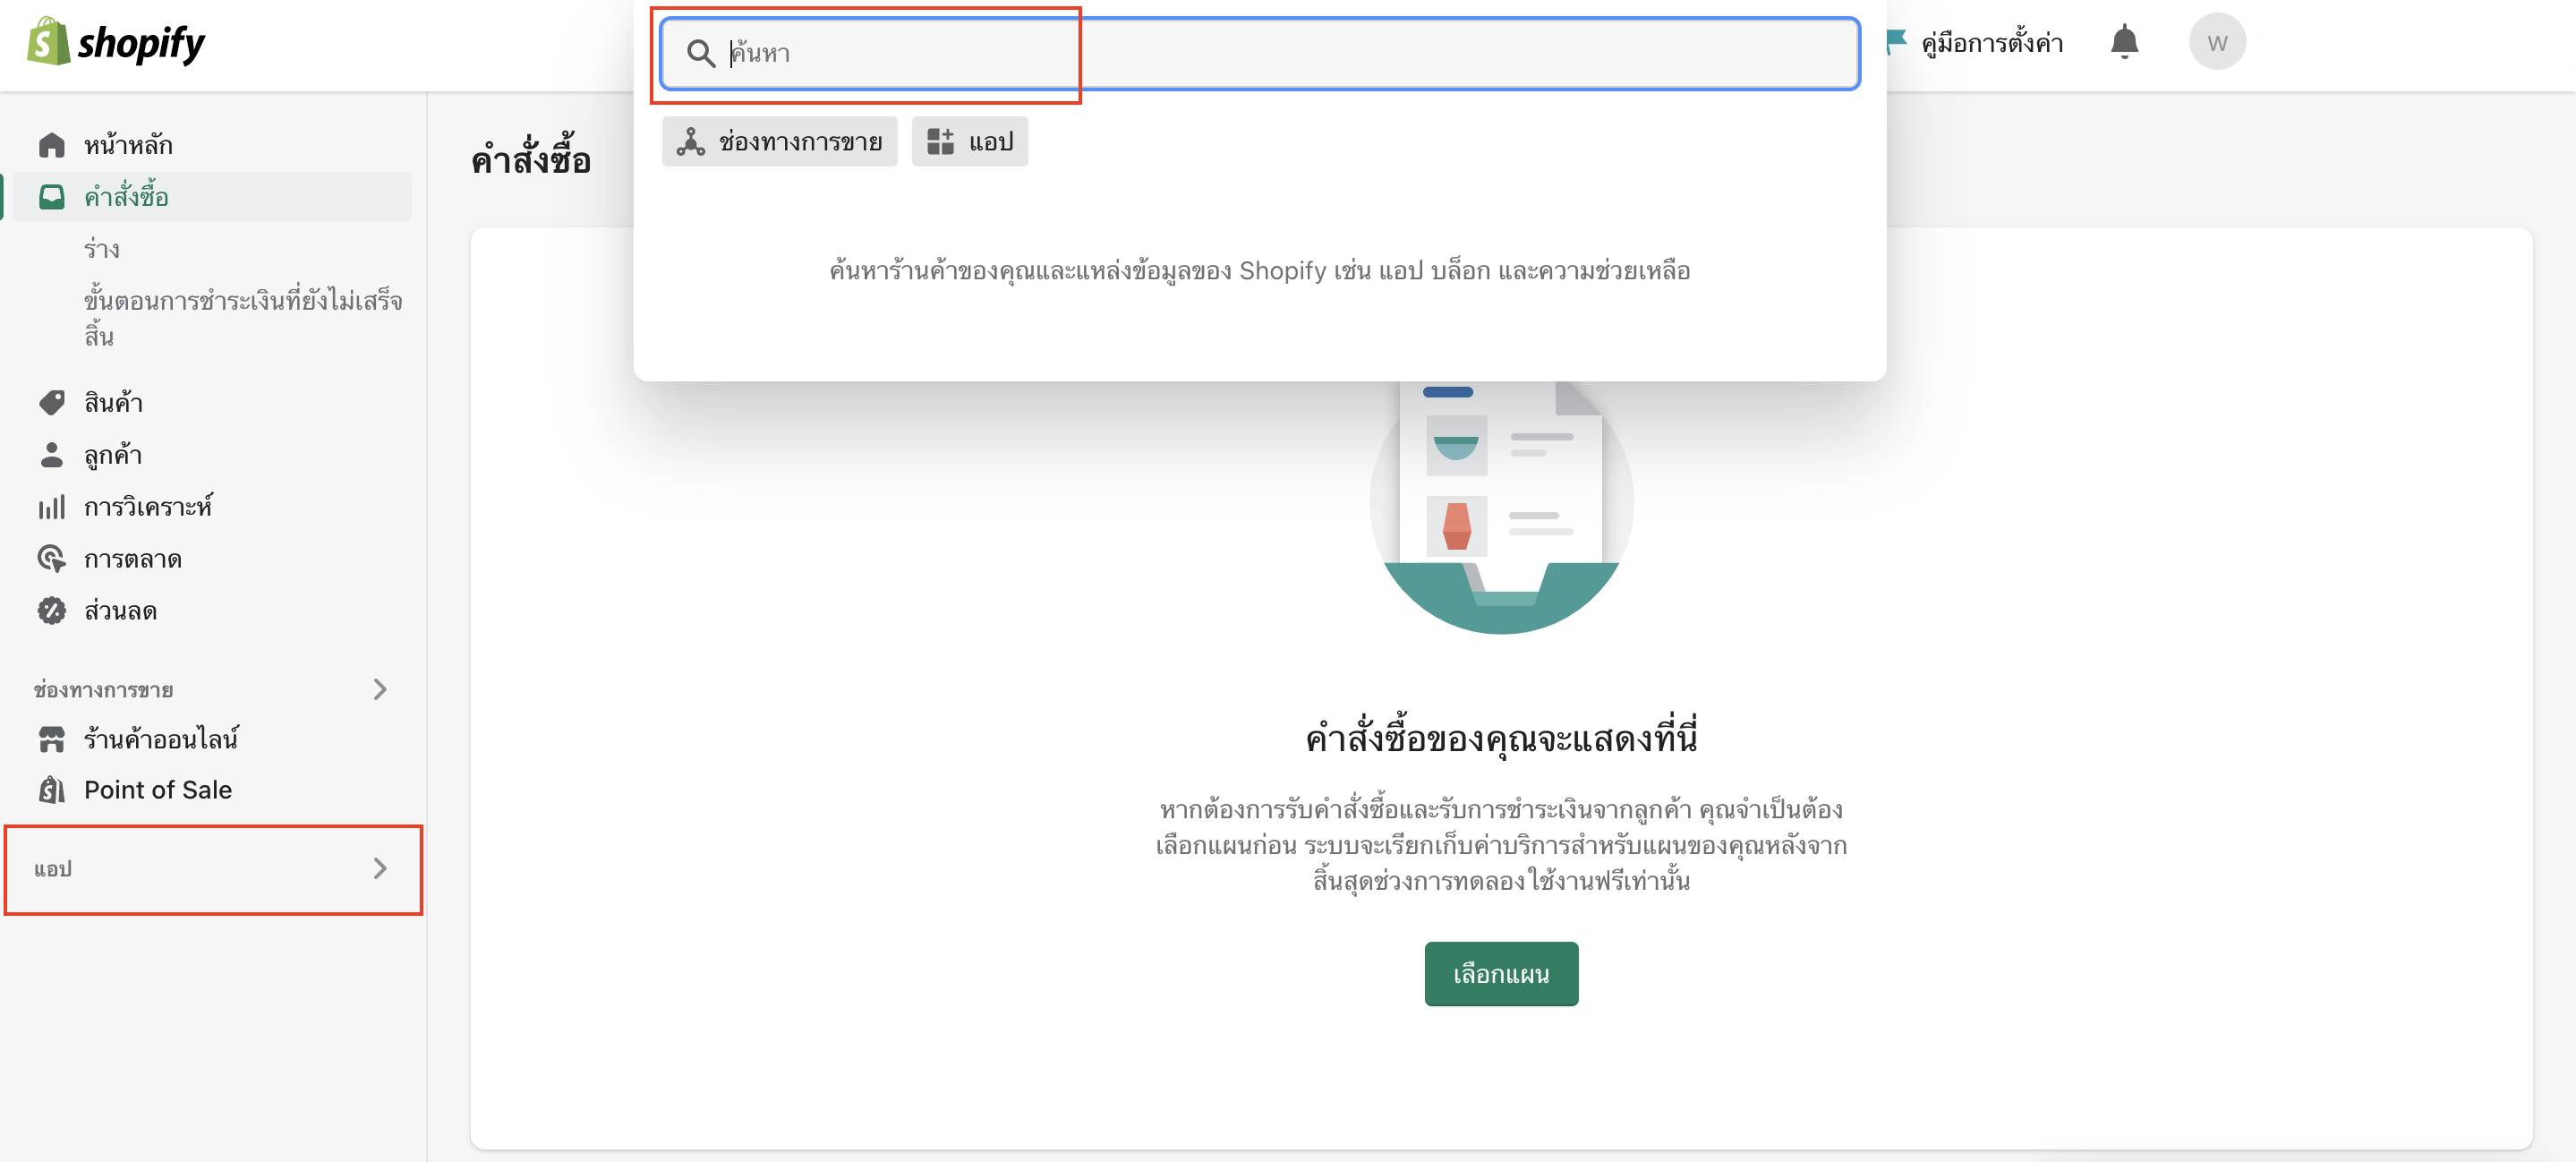Expand แอป chevron in the sidebar

(380, 868)
